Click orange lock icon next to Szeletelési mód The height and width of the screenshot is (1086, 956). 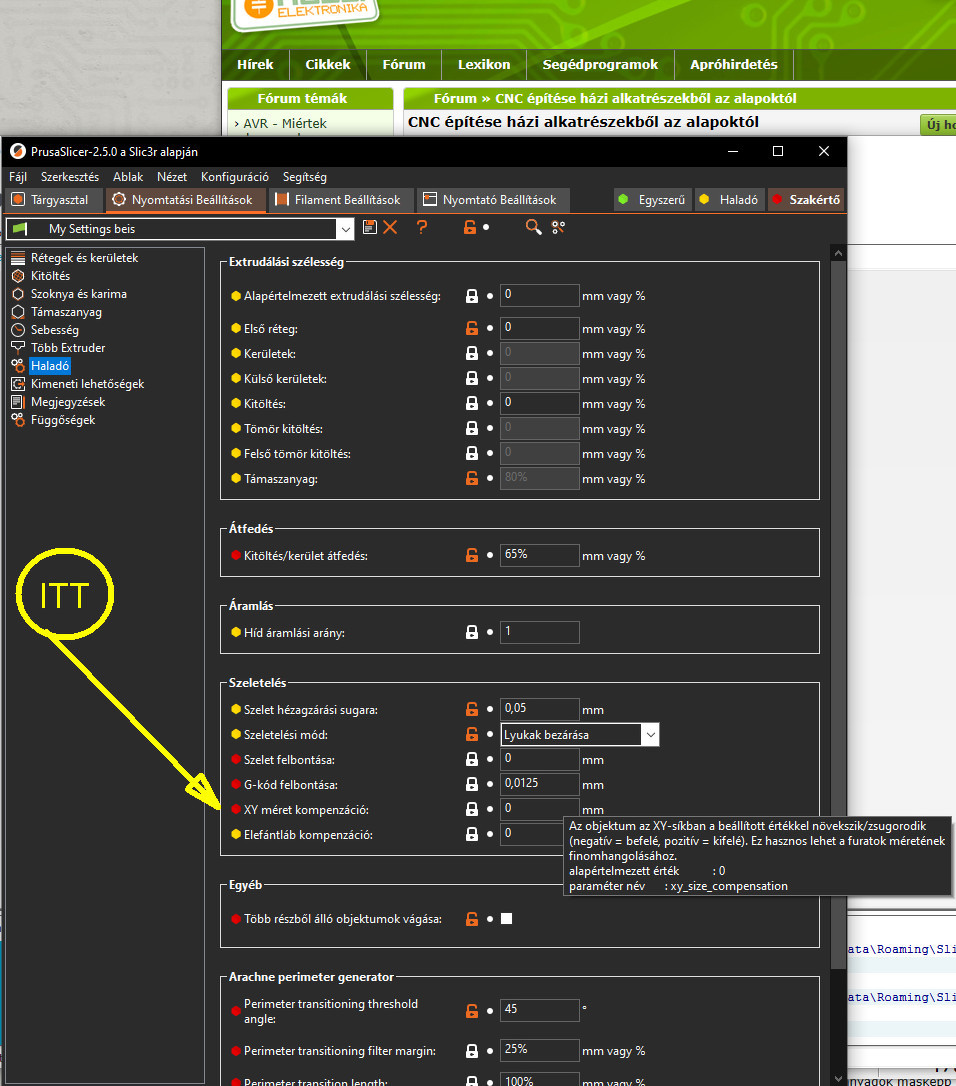tap(472, 734)
